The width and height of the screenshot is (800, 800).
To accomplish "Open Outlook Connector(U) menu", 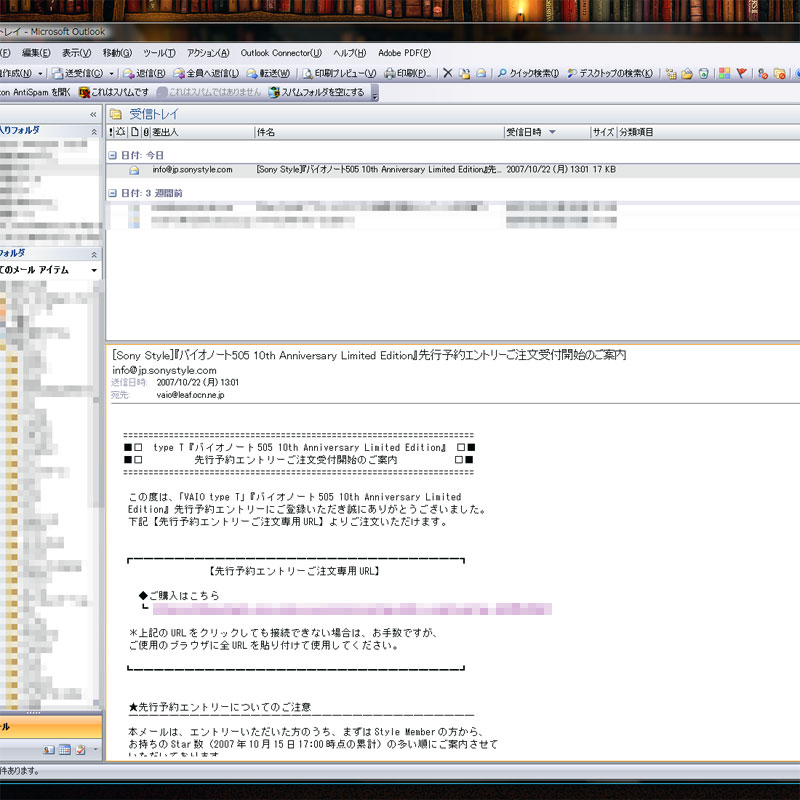I will tap(281, 53).
